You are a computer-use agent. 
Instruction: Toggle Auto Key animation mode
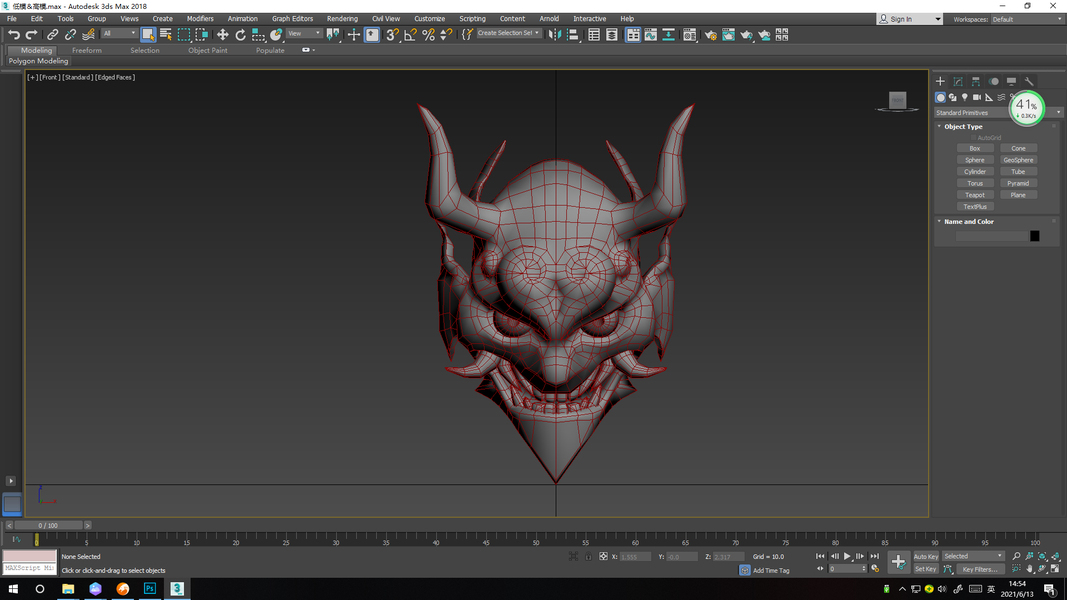point(926,556)
